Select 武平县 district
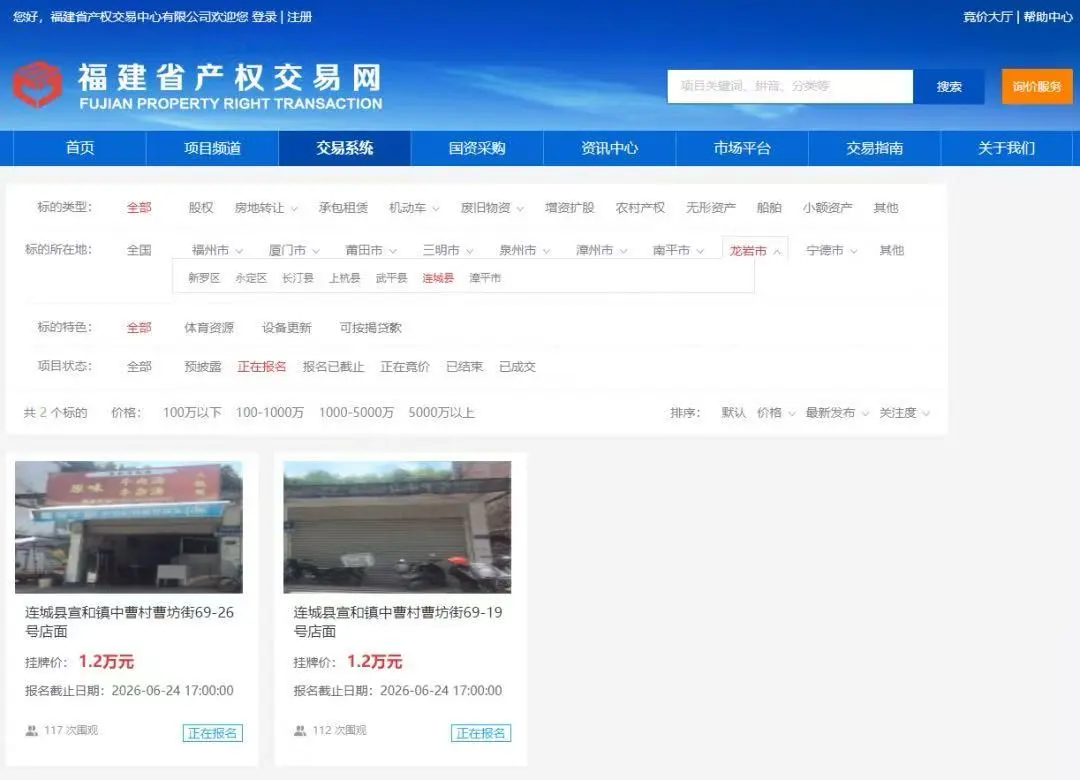 pos(391,278)
